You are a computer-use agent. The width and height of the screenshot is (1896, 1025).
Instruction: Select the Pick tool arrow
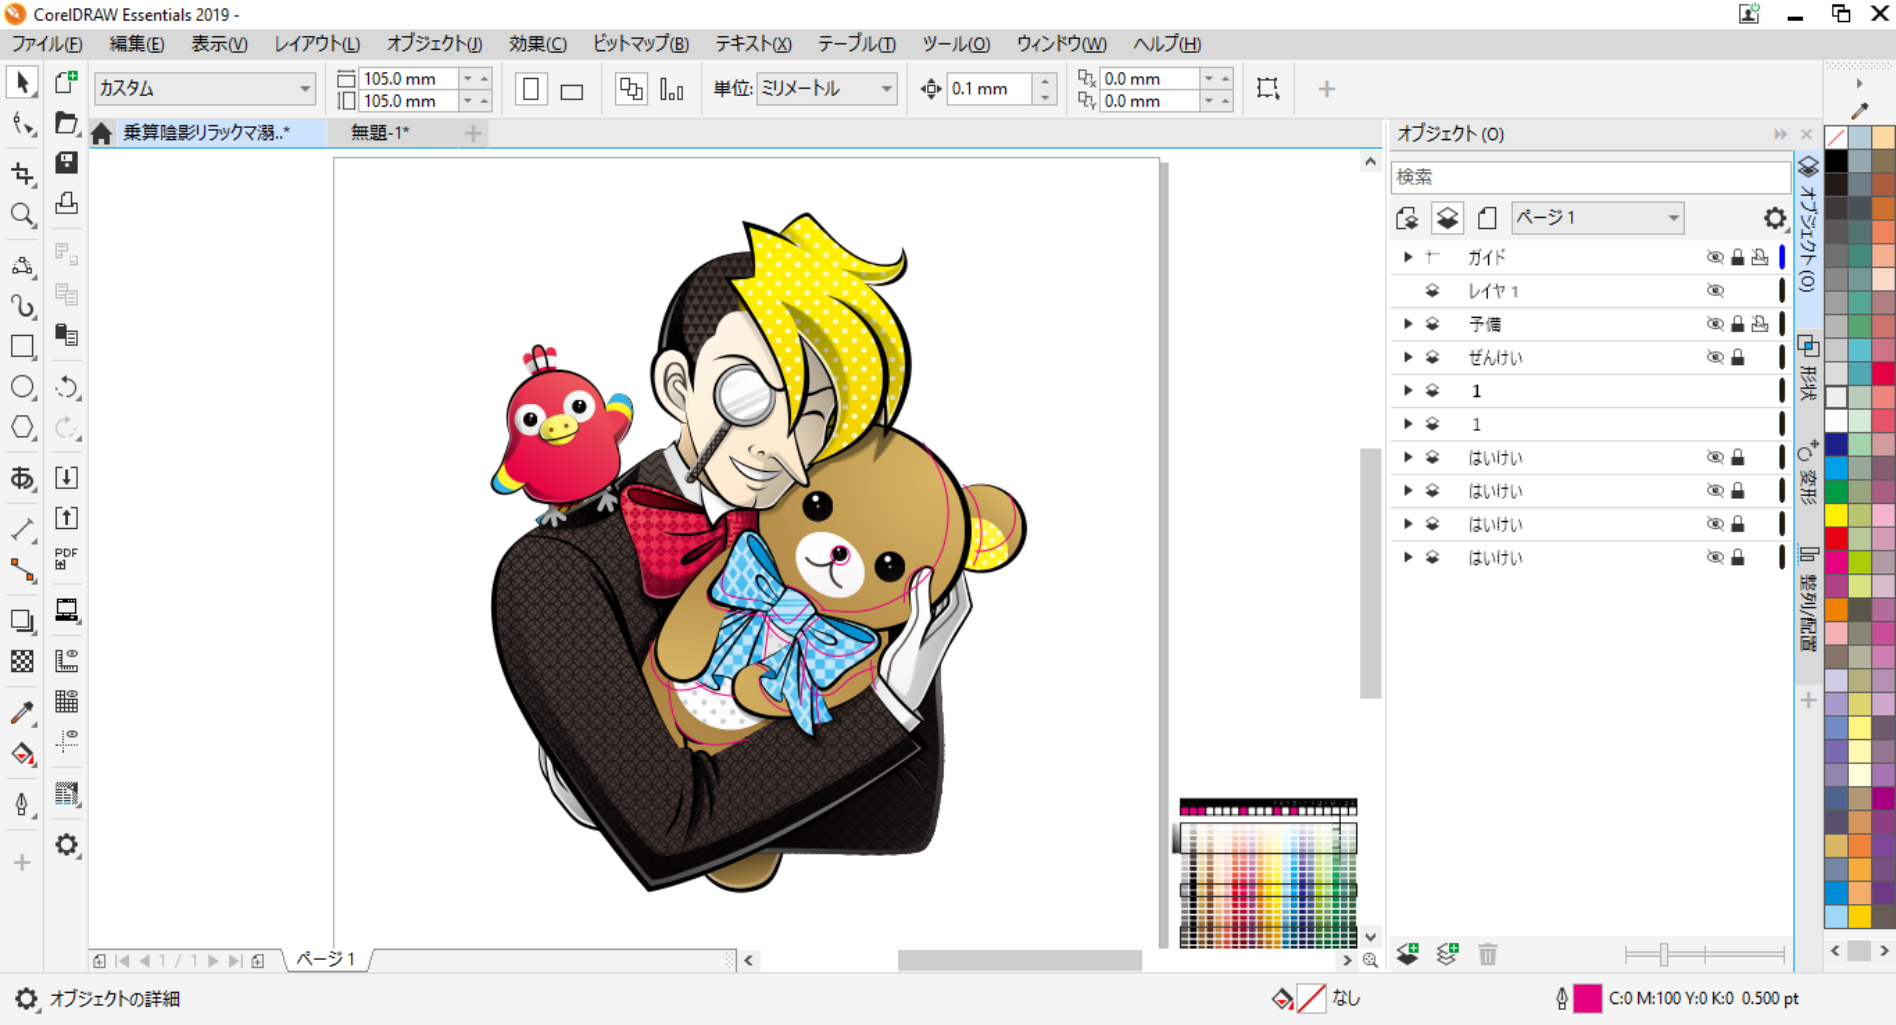pyautogui.click(x=22, y=83)
